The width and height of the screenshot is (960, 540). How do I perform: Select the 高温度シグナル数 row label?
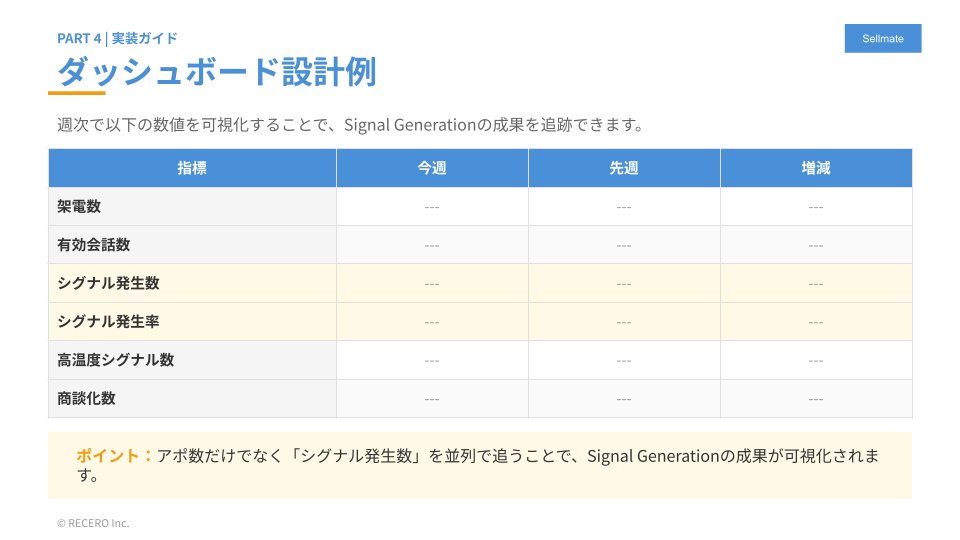[116, 360]
